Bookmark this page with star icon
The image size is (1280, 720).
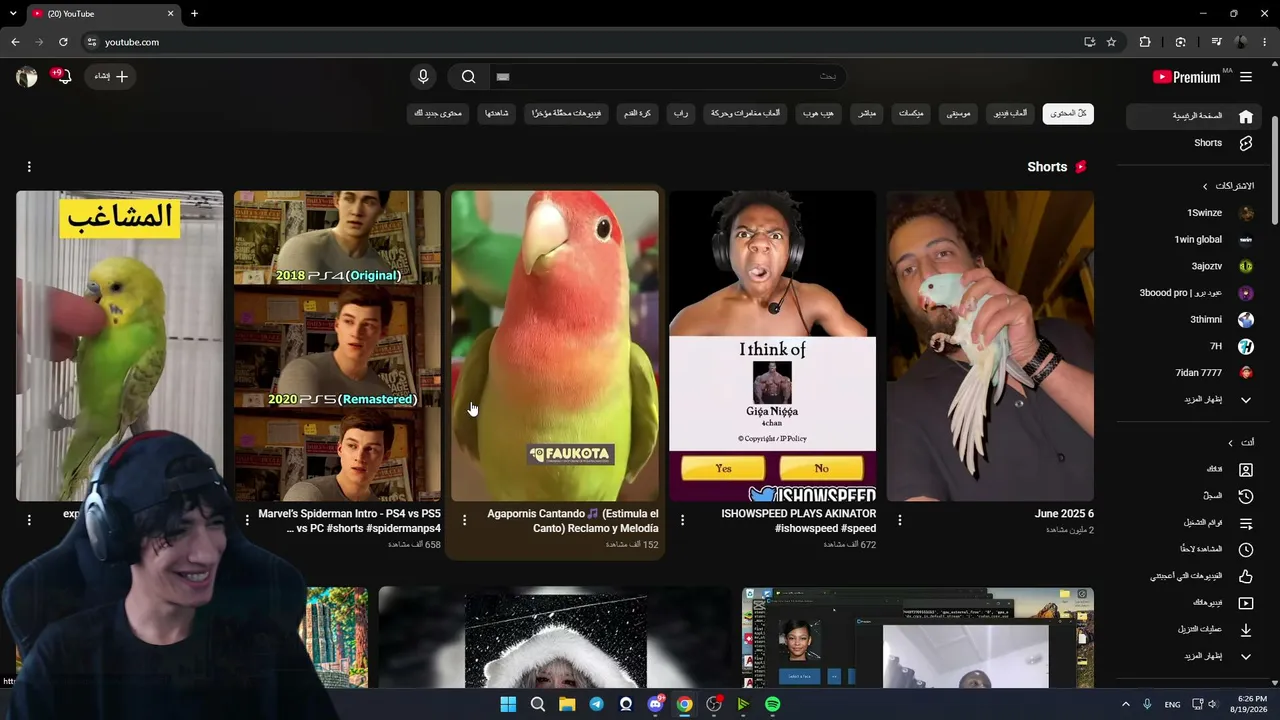click(1111, 42)
